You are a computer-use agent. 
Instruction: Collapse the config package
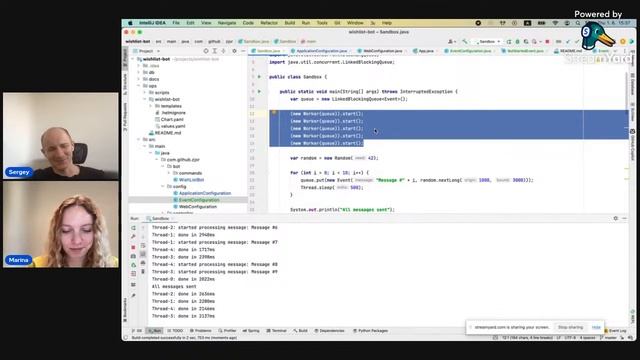click(x=163, y=187)
